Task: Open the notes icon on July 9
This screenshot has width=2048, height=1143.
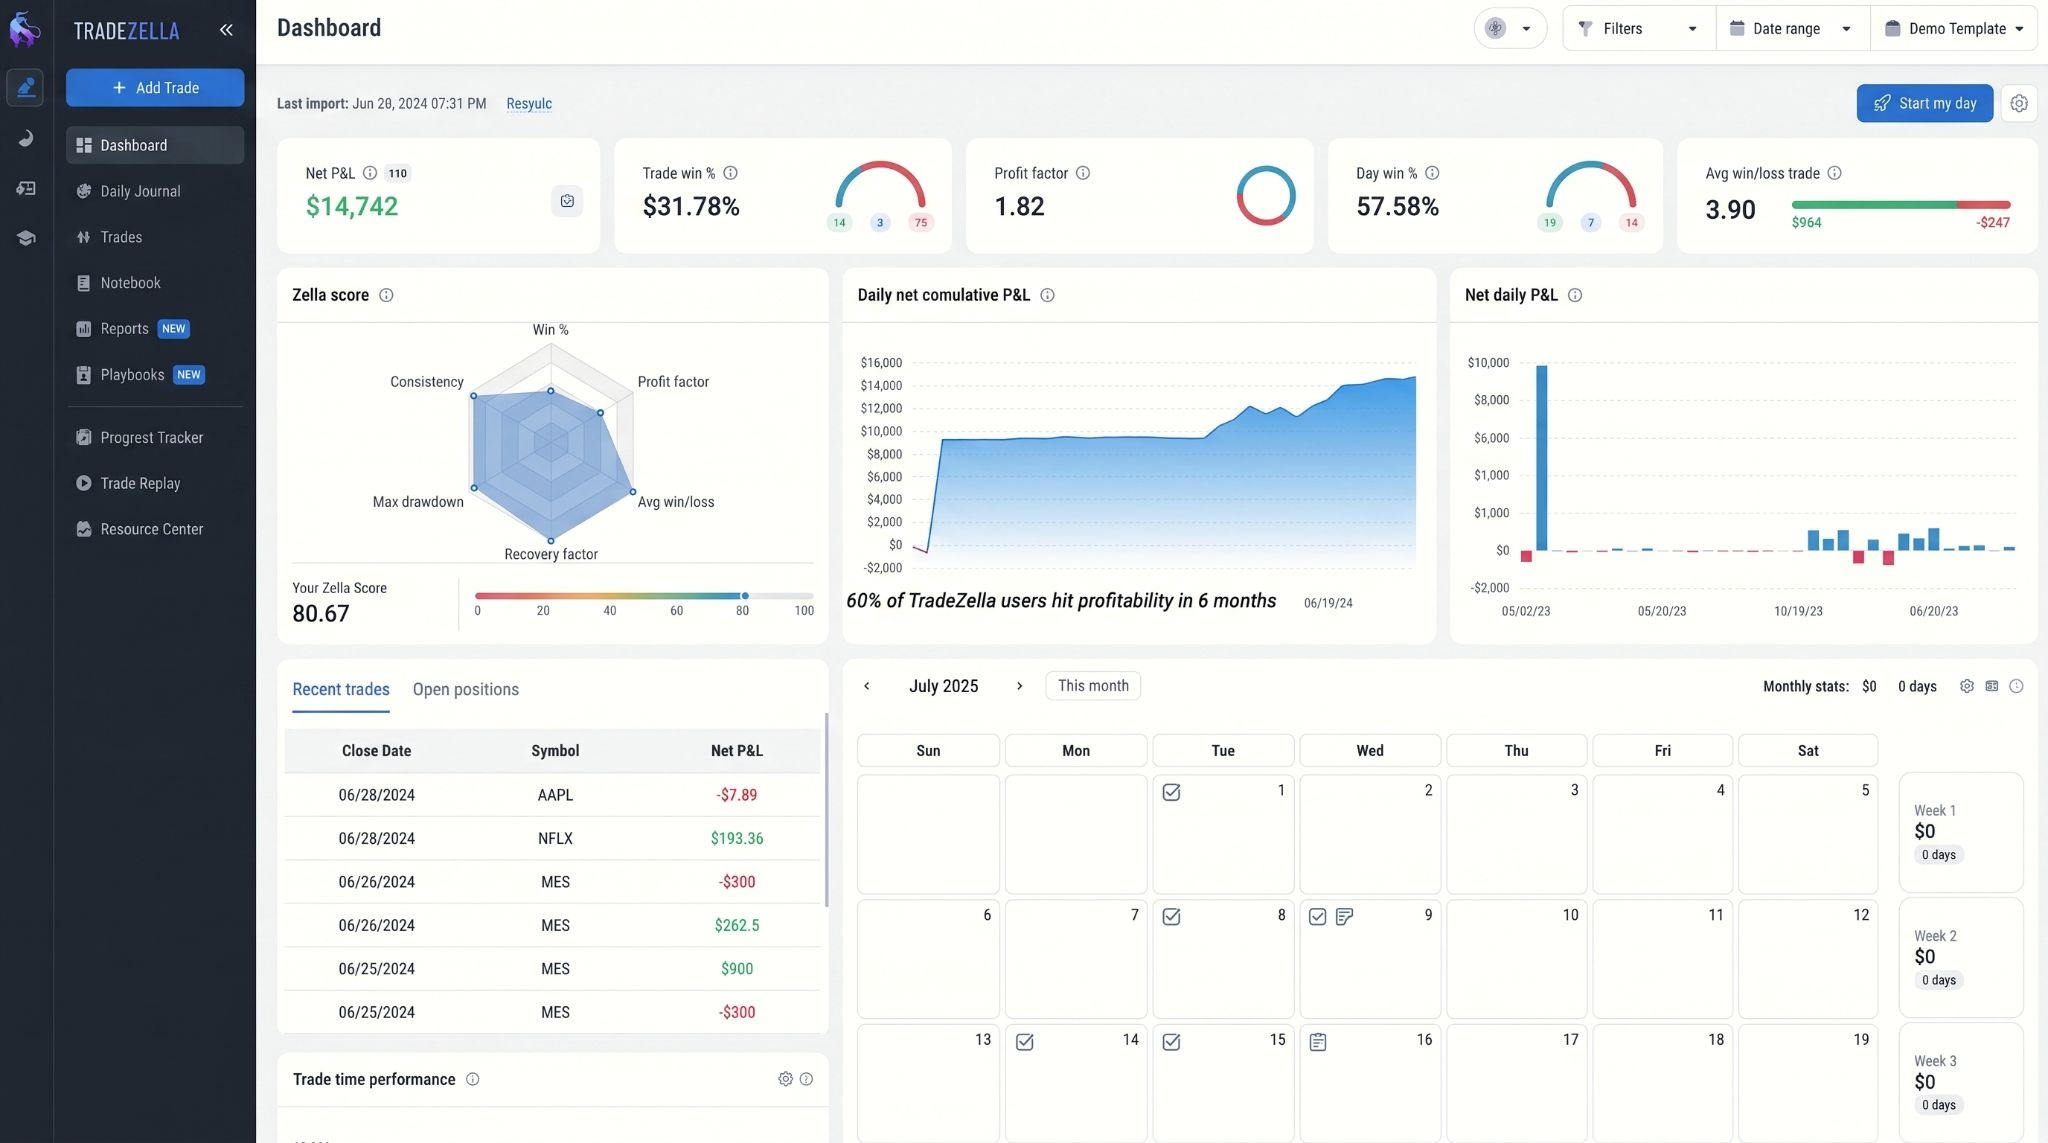Action: pos(1345,916)
